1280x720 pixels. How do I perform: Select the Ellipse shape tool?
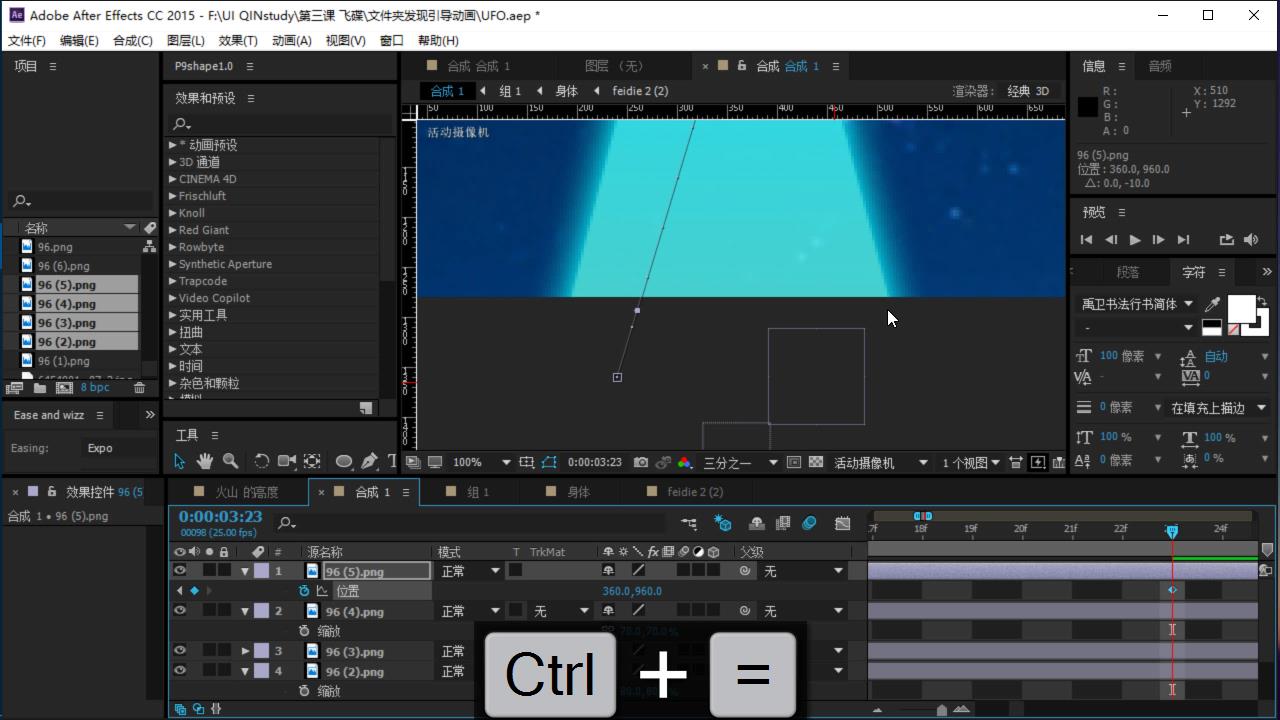(344, 461)
